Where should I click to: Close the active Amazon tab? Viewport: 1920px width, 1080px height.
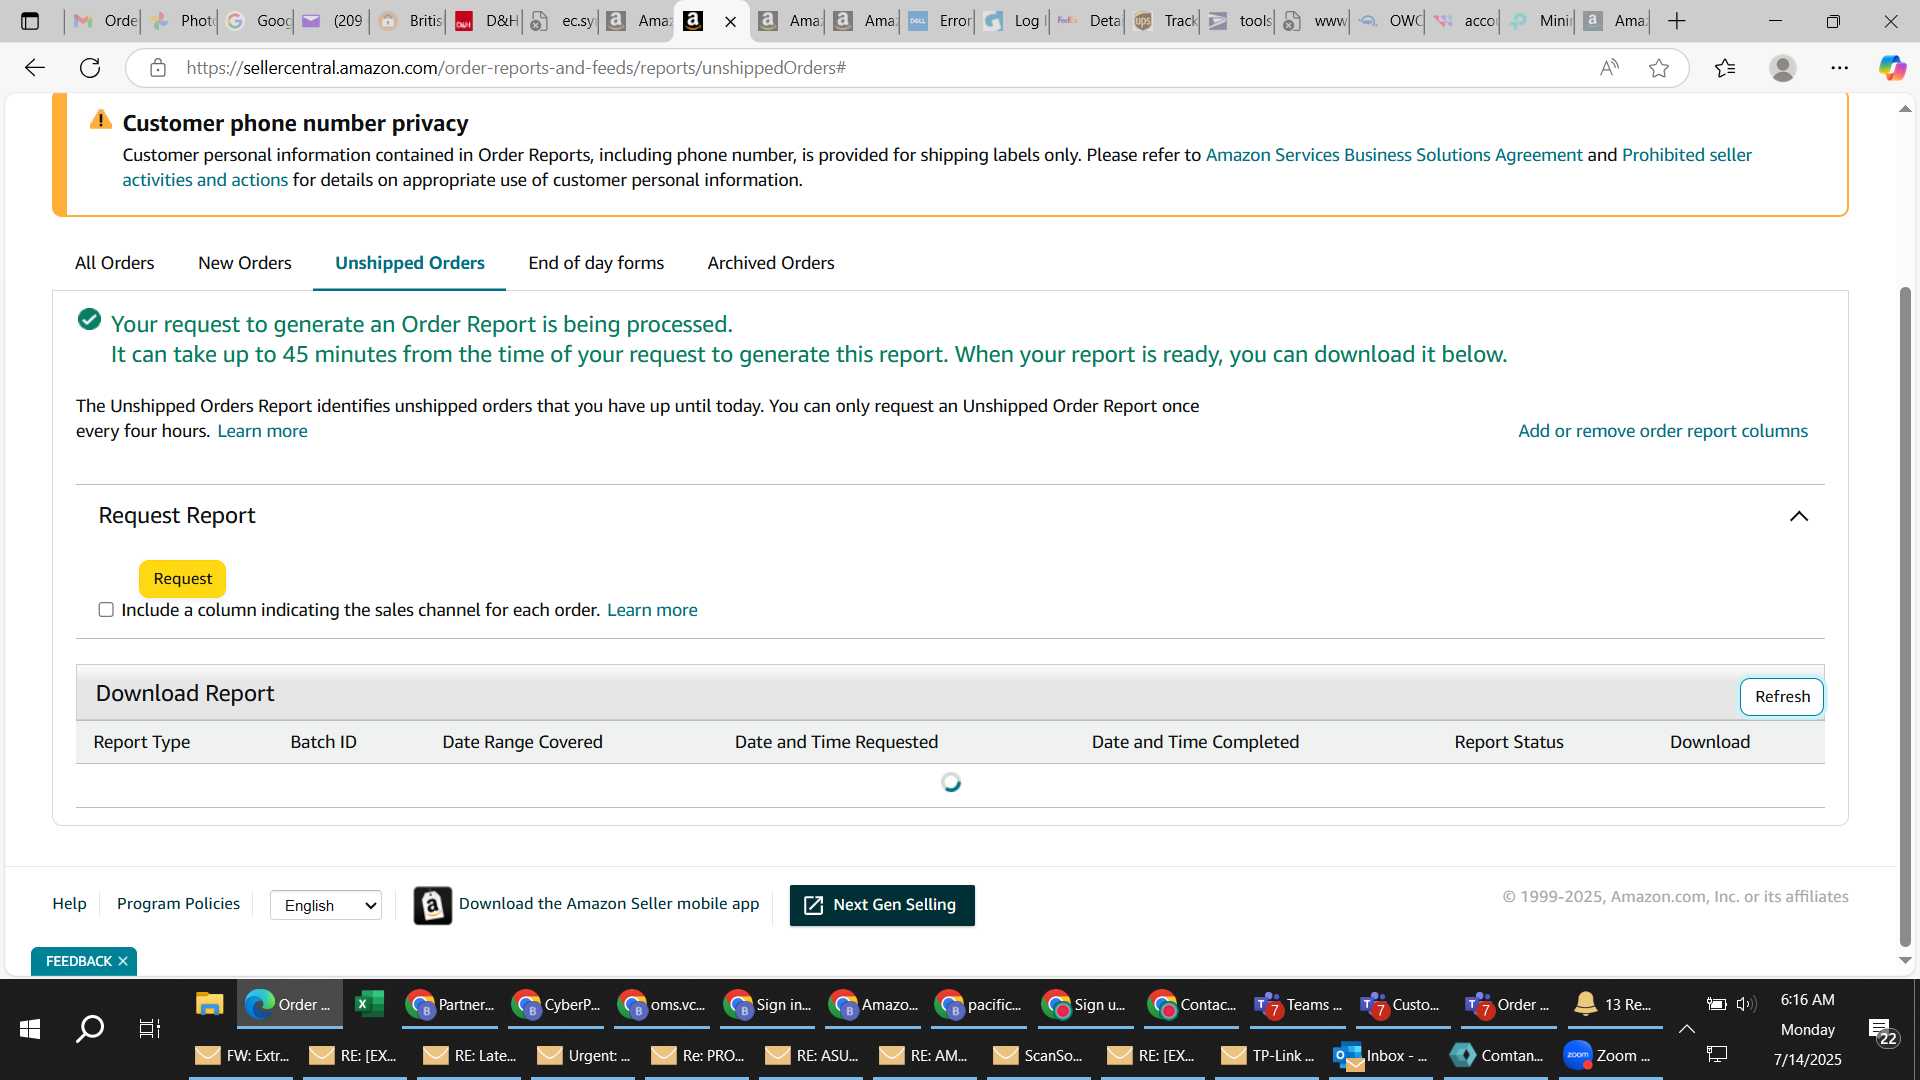730,21
